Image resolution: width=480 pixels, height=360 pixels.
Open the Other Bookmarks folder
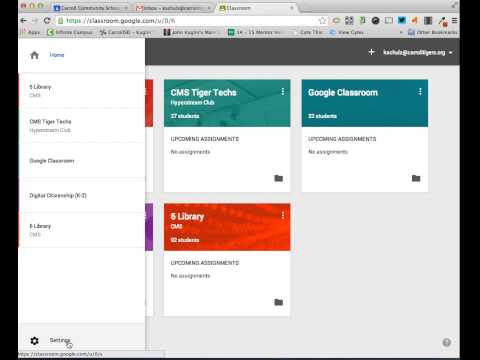point(433,32)
